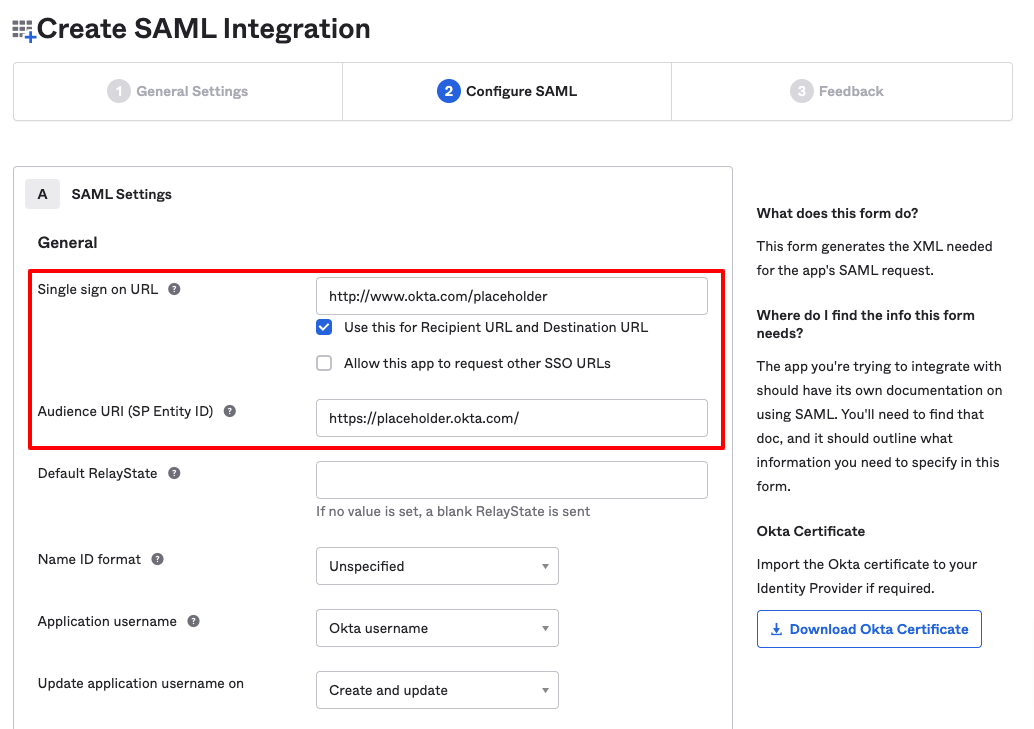Image resolution: width=1034 pixels, height=729 pixels.
Task: Open the 'Update application username on' dropdown
Action: pos(437,690)
